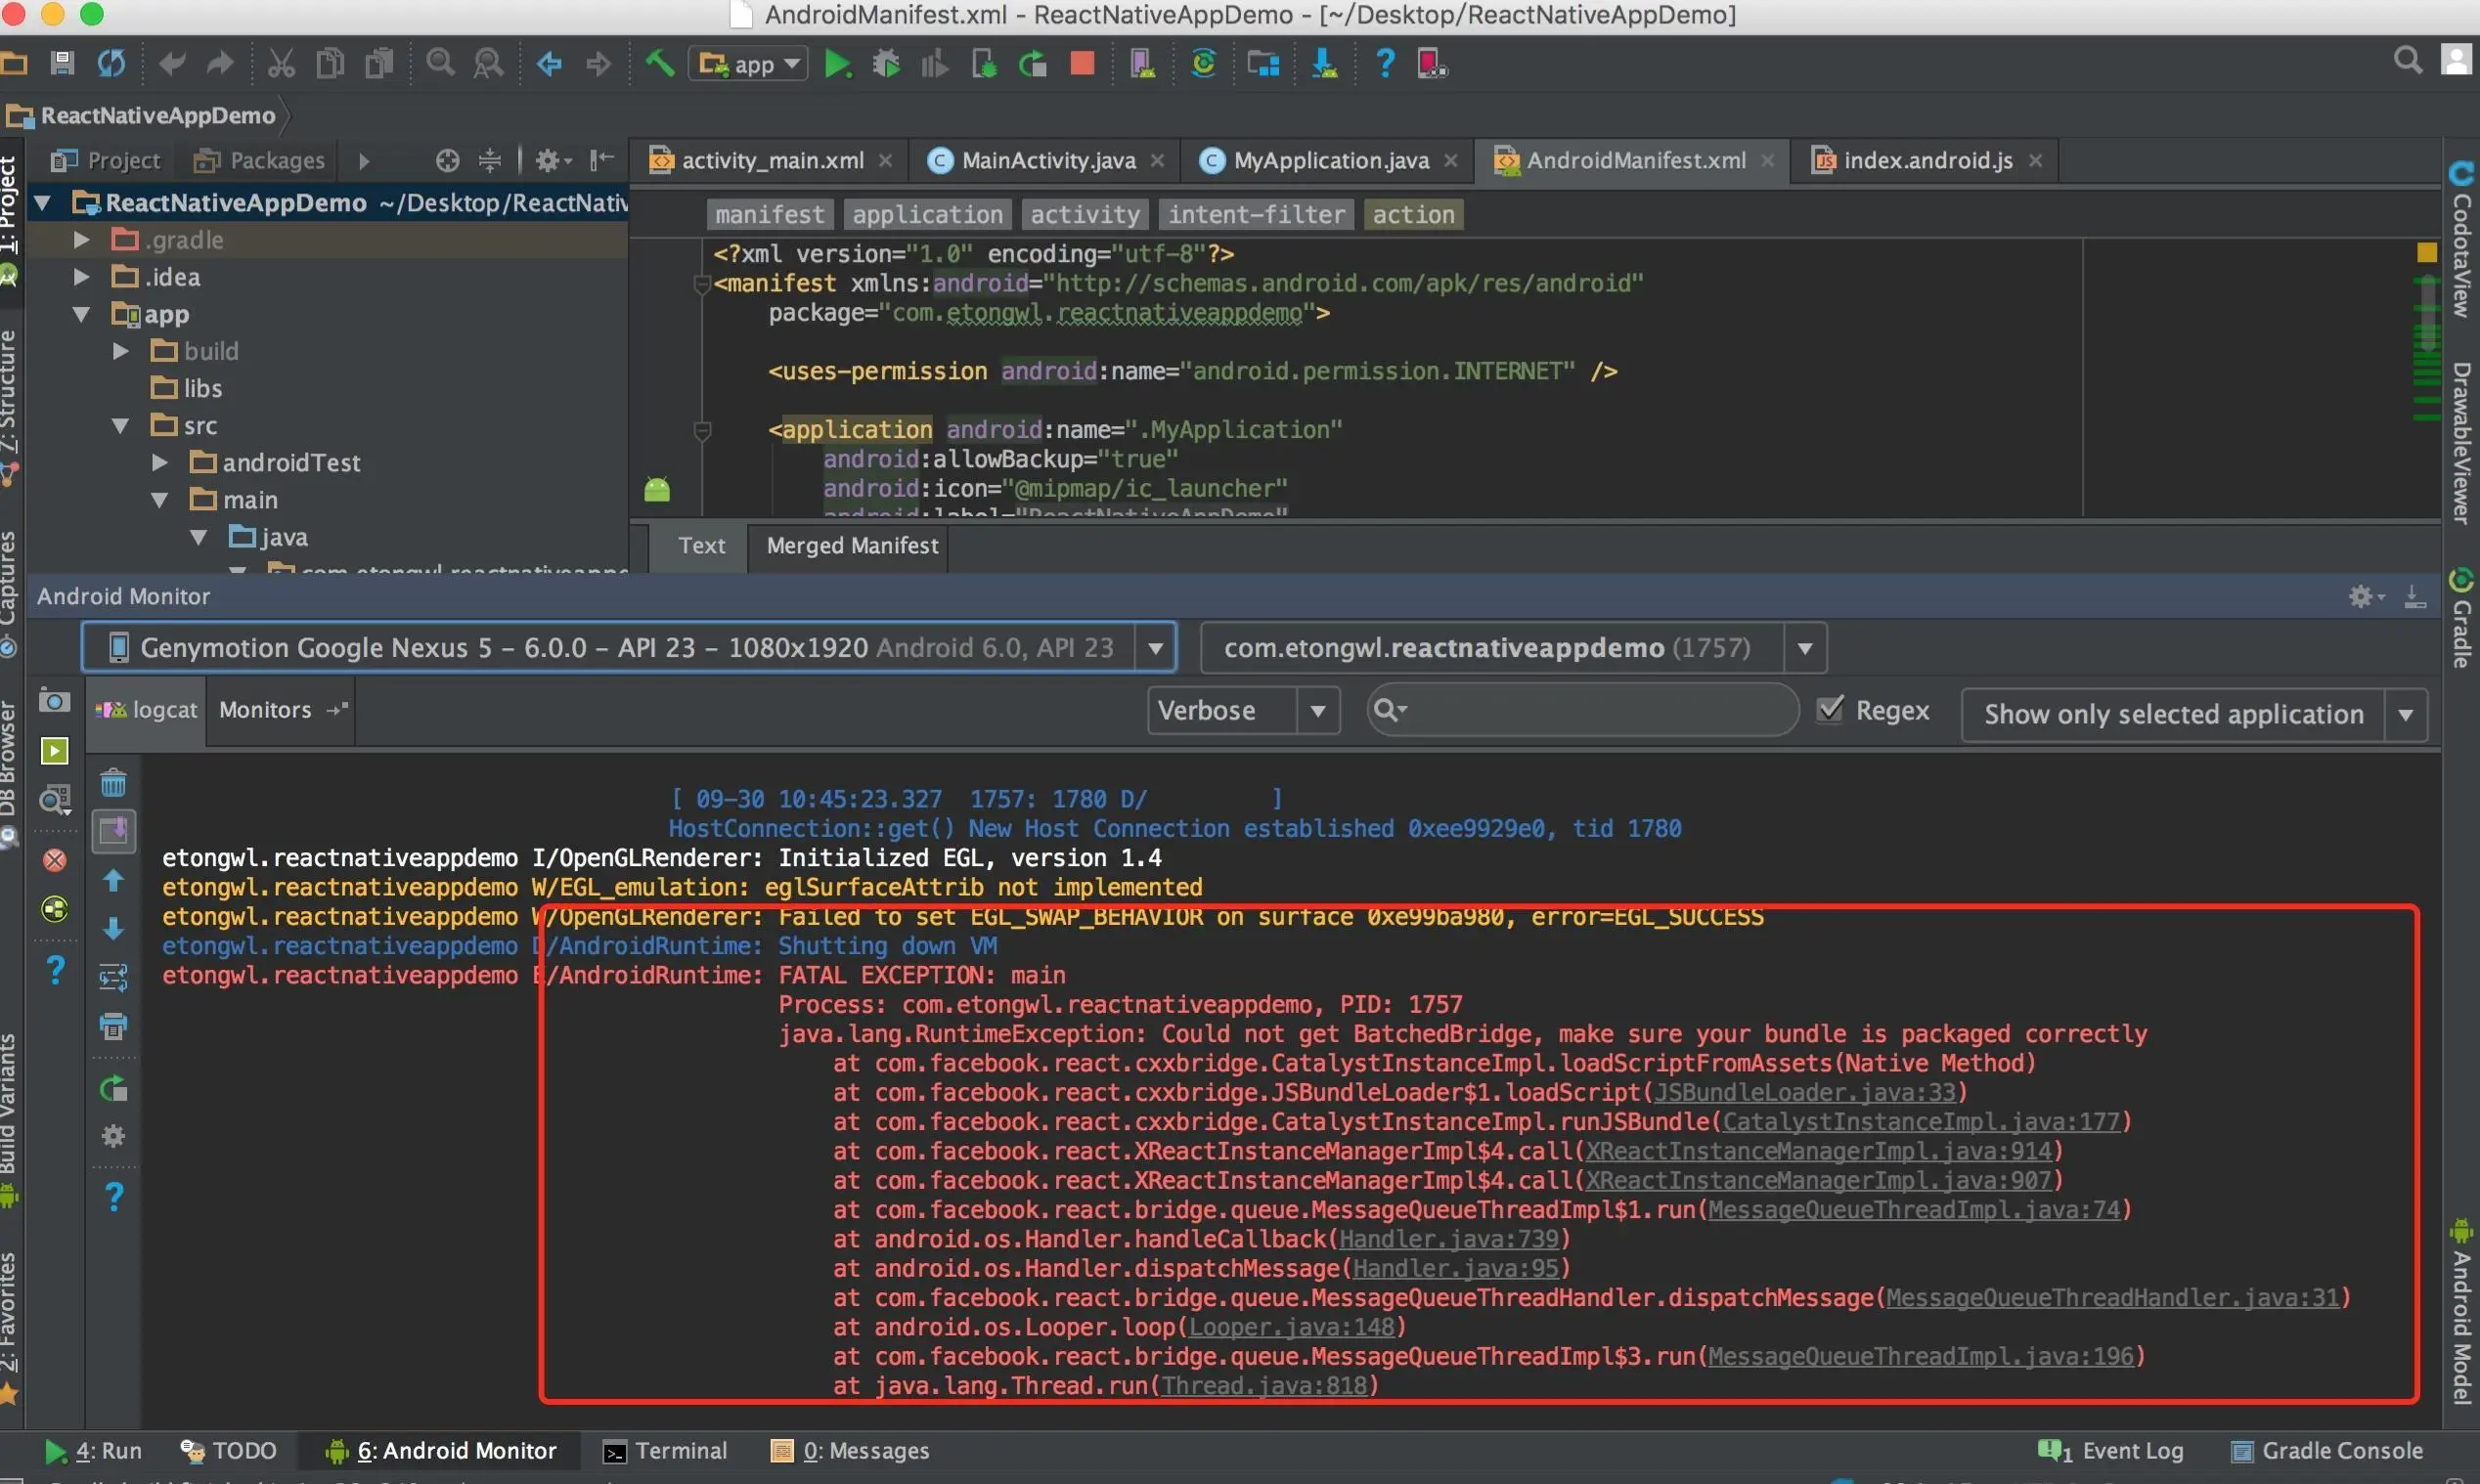
Task: Click the Cut scissors icon
Action: point(281,64)
